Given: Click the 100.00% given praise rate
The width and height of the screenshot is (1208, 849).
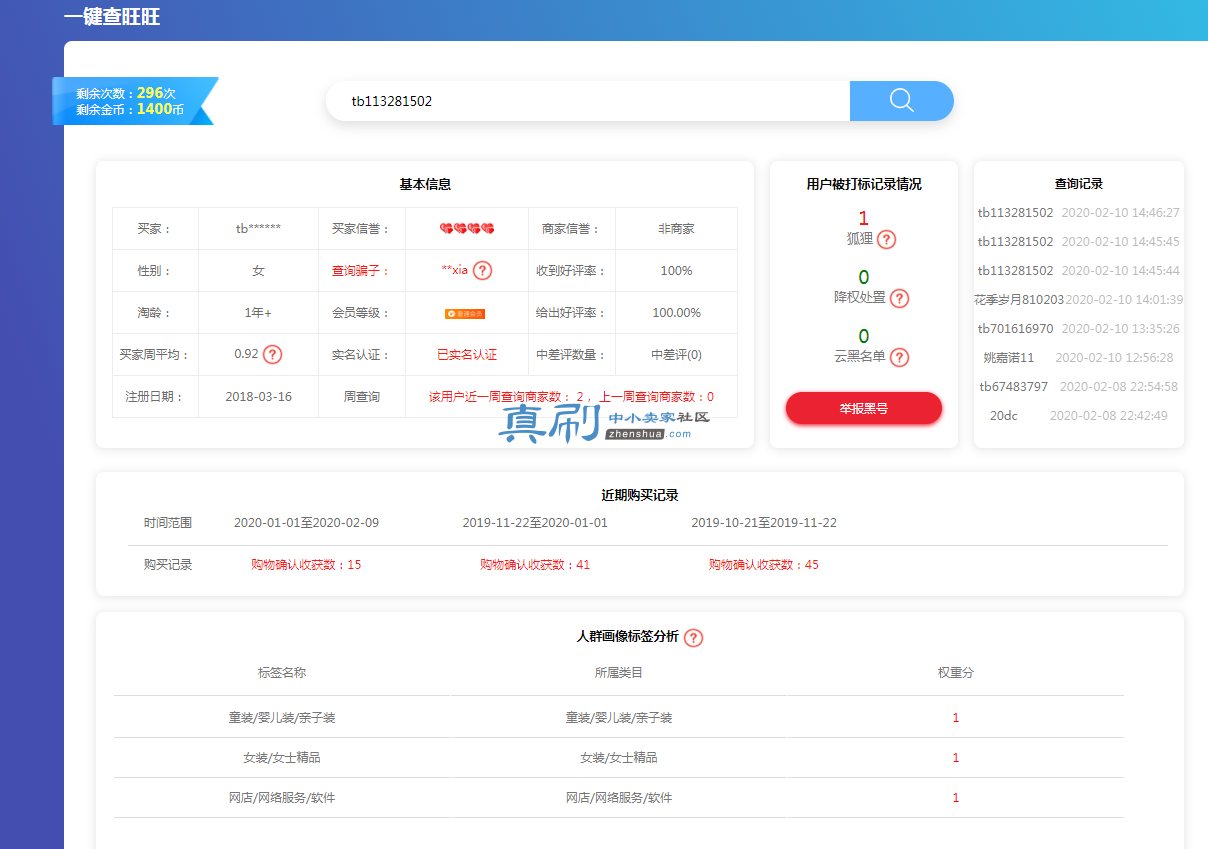Looking at the screenshot, I should click(676, 313).
